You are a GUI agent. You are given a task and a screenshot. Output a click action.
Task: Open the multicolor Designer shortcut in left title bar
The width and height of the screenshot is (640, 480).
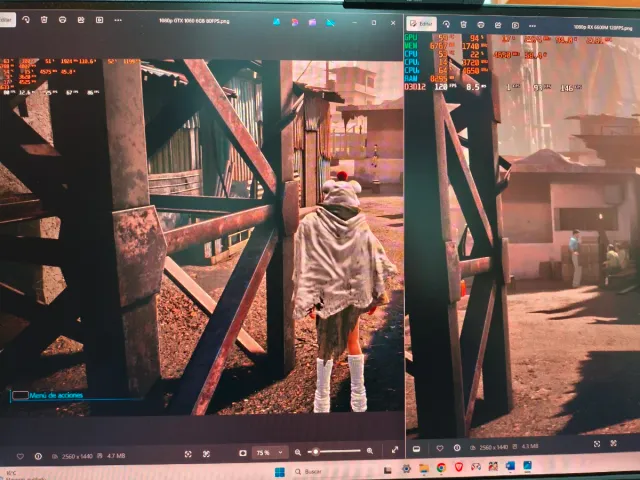[x=295, y=22]
